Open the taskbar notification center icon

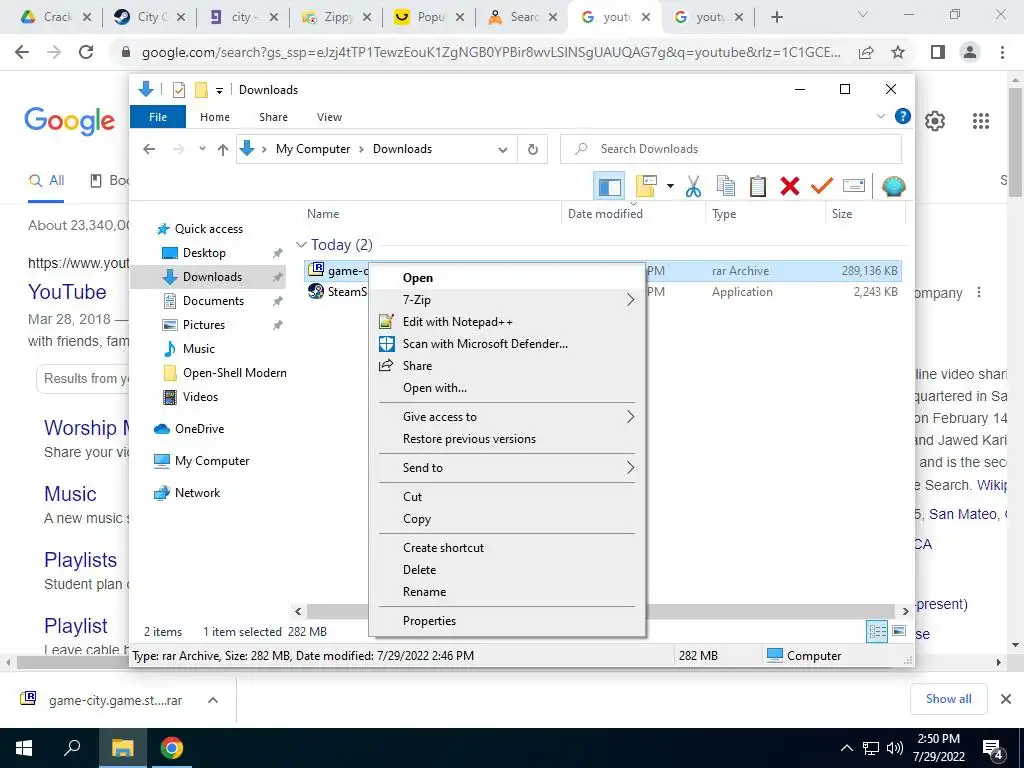[x=993, y=748]
